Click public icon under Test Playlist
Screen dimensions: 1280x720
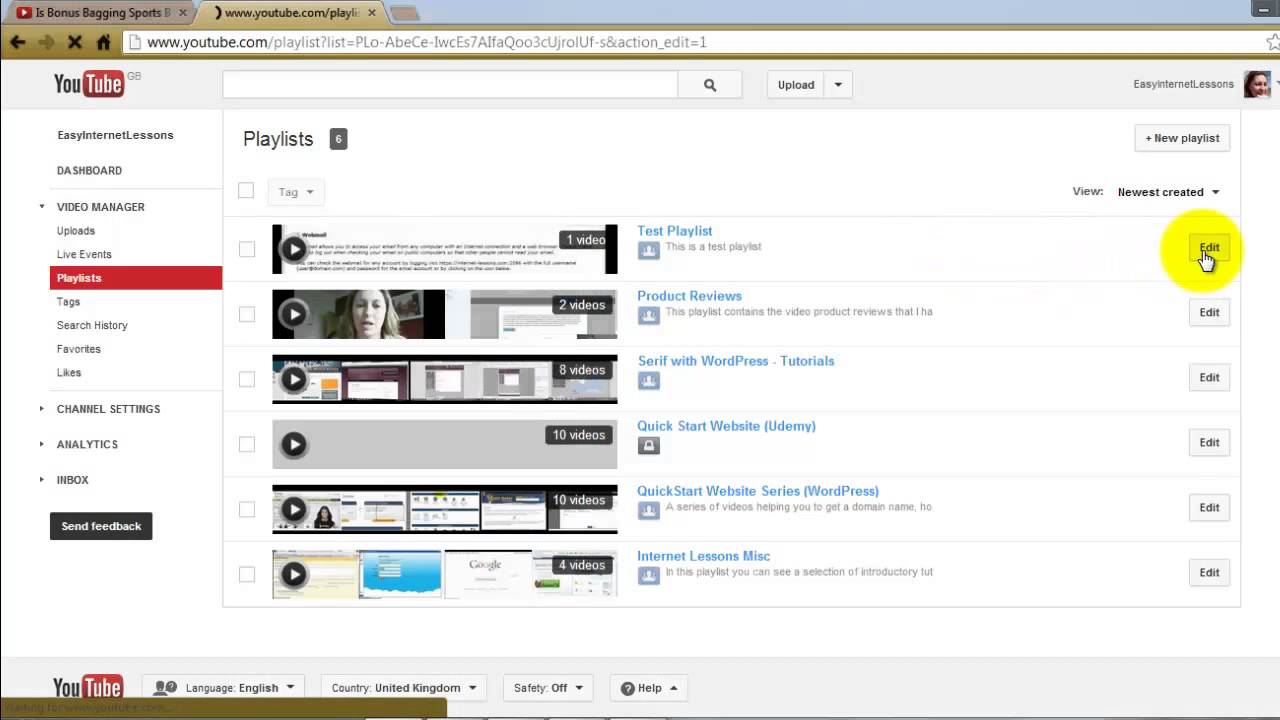click(x=649, y=250)
